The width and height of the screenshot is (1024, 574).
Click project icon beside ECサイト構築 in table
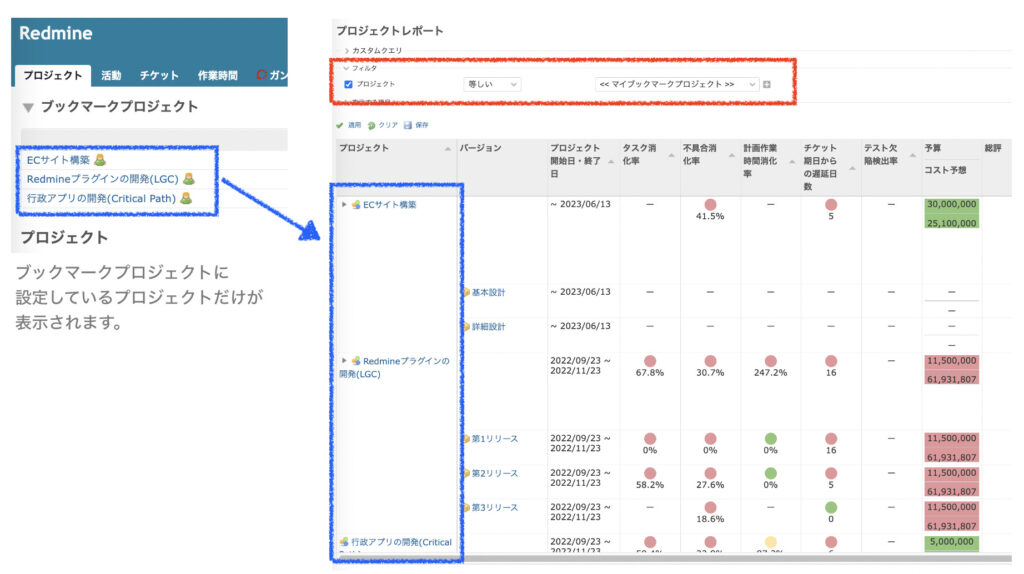click(x=356, y=204)
